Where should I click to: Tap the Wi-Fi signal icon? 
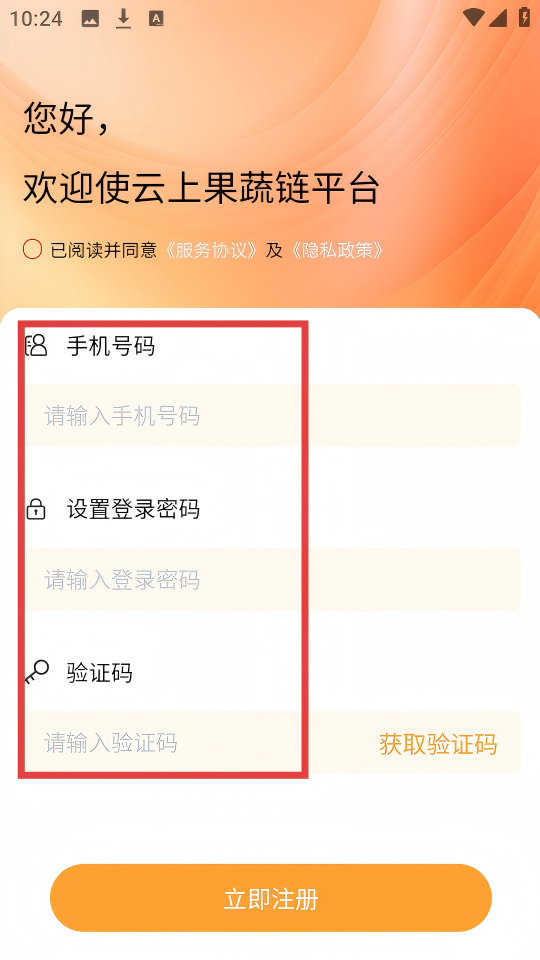pos(473,17)
